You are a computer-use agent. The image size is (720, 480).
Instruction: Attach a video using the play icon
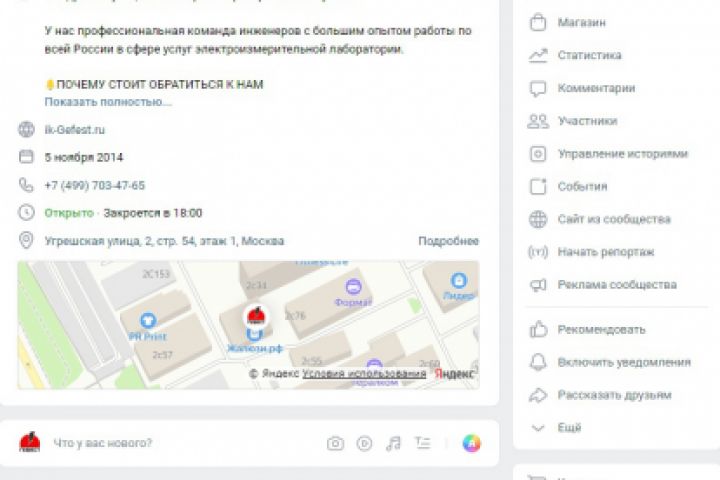(x=364, y=443)
